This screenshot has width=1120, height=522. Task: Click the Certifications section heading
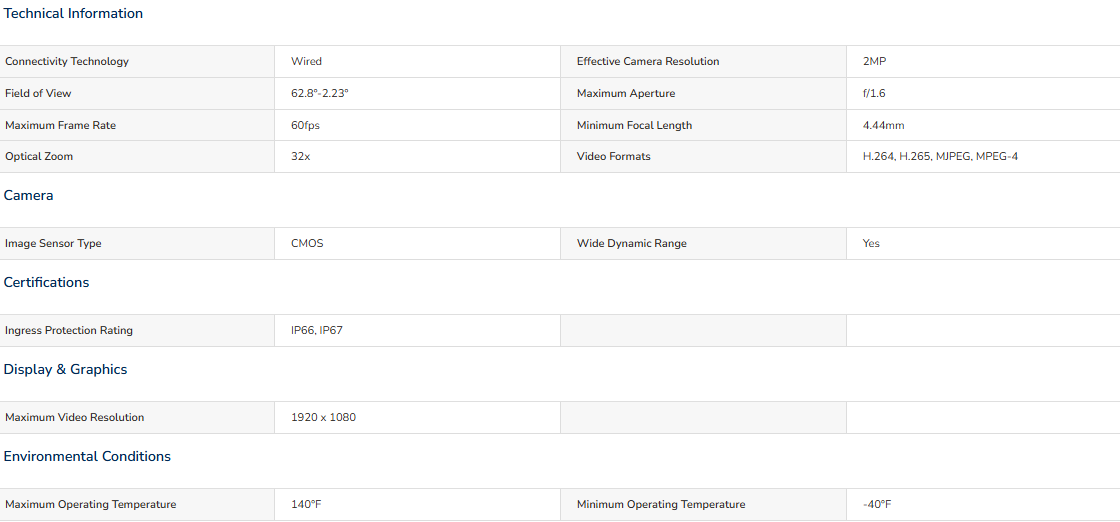[x=46, y=283]
